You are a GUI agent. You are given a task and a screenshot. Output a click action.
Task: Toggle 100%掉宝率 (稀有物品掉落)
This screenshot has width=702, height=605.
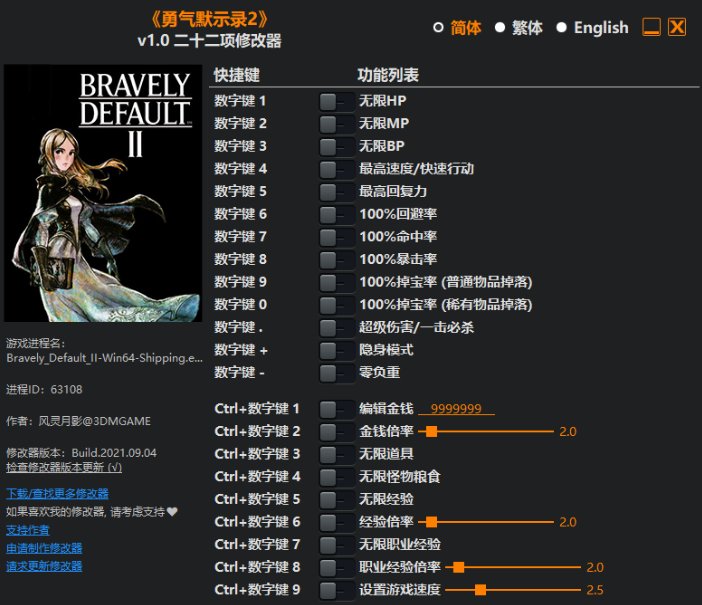(337, 305)
